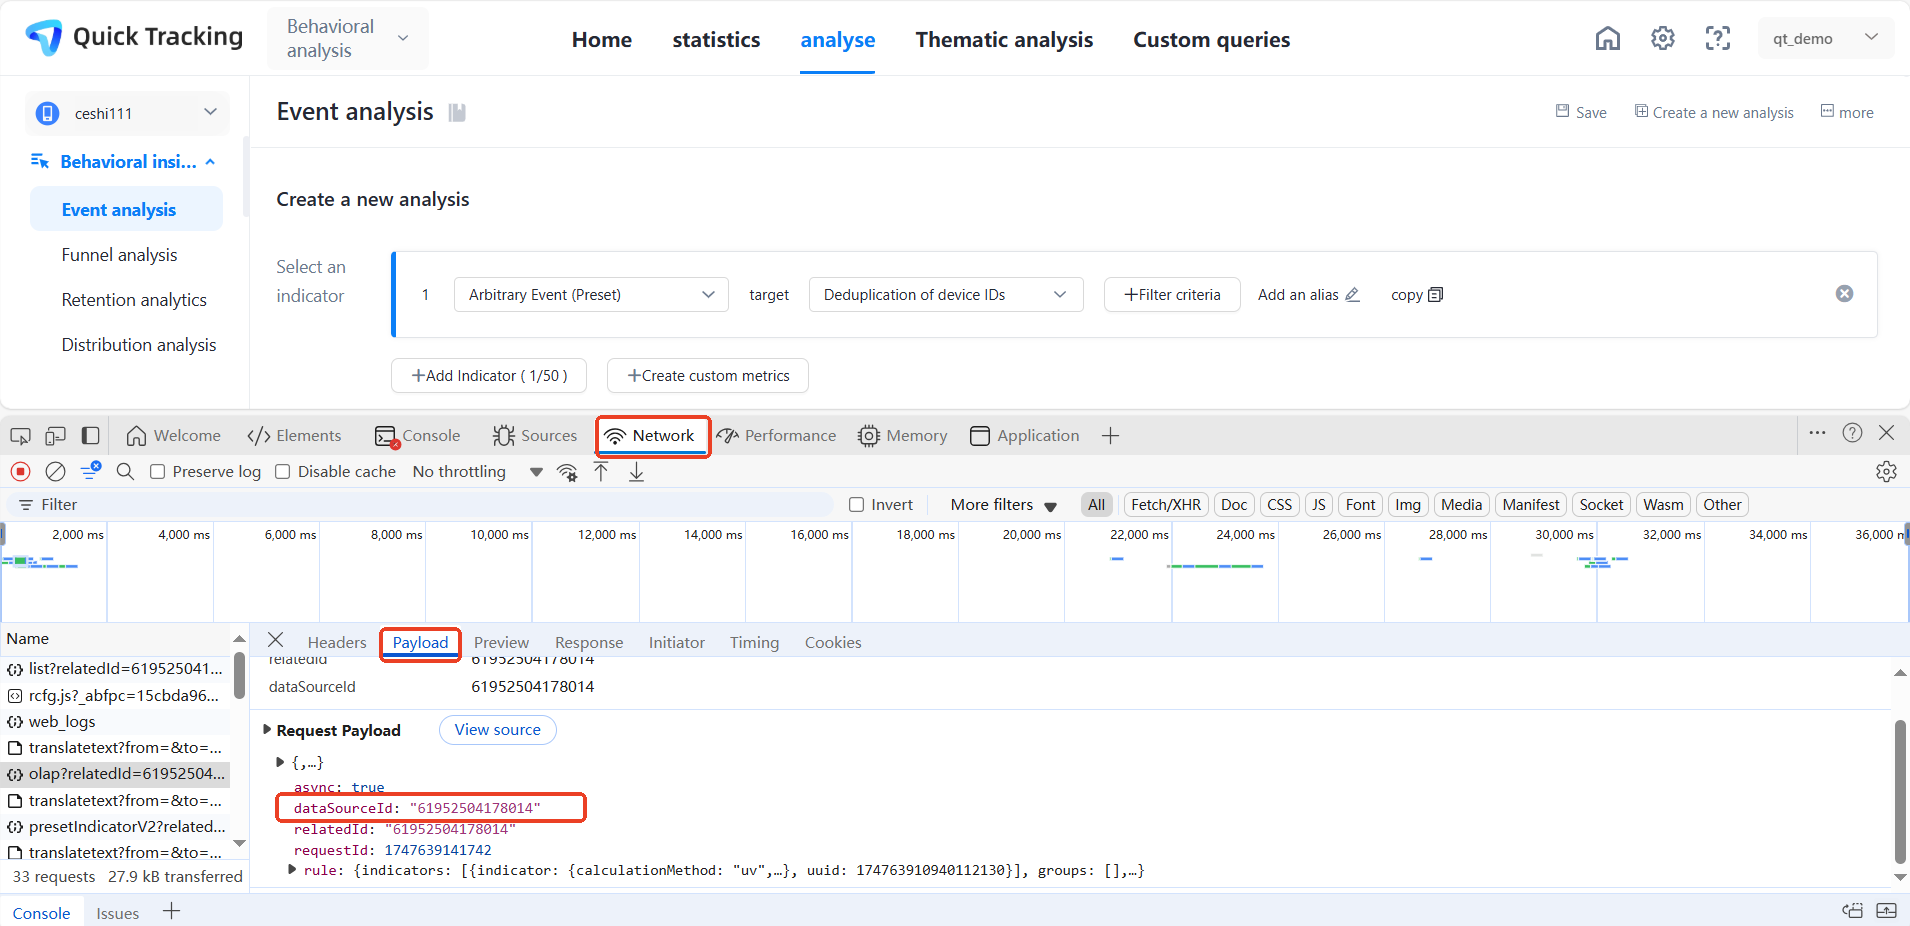The width and height of the screenshot is (1910, 926).
Task: Open network conditions wifi icon
Action: point(567,472)
